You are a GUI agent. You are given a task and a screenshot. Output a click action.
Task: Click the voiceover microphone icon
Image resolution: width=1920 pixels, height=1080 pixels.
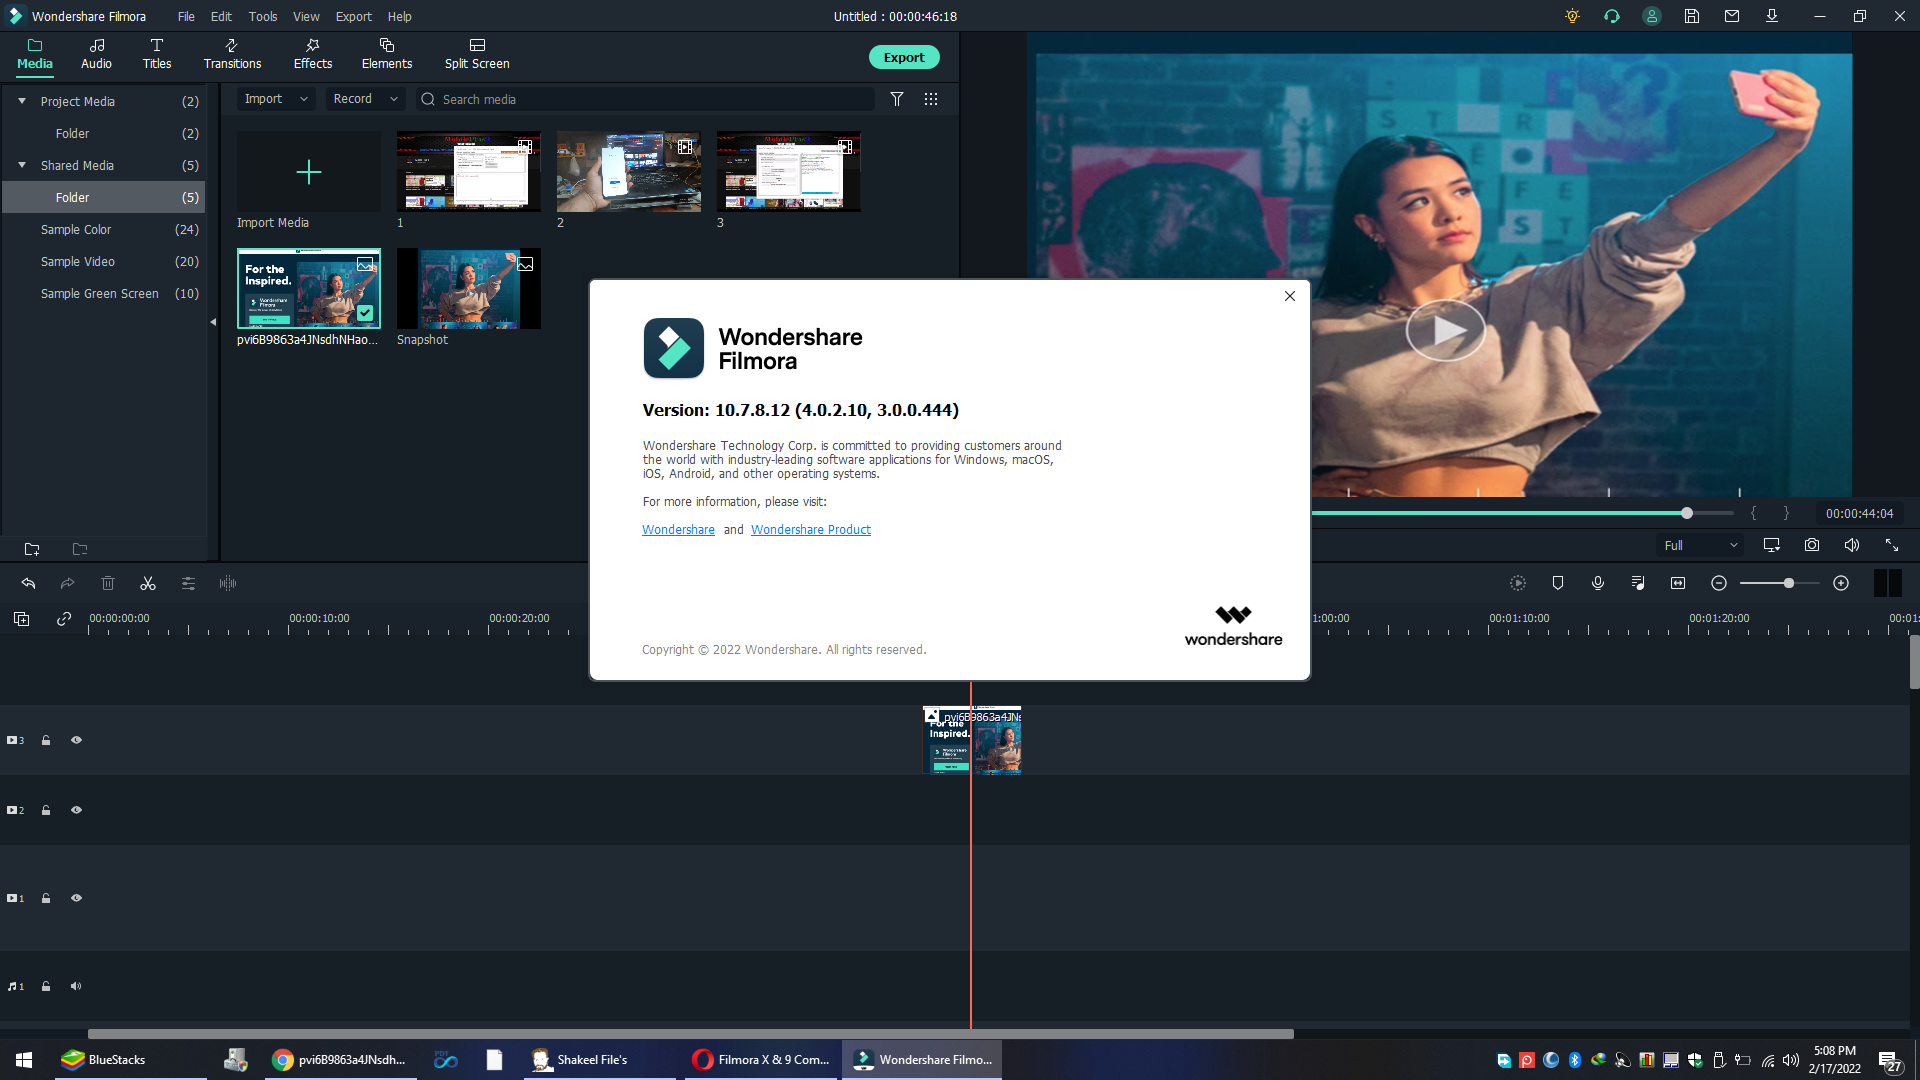click(1598, 583)
